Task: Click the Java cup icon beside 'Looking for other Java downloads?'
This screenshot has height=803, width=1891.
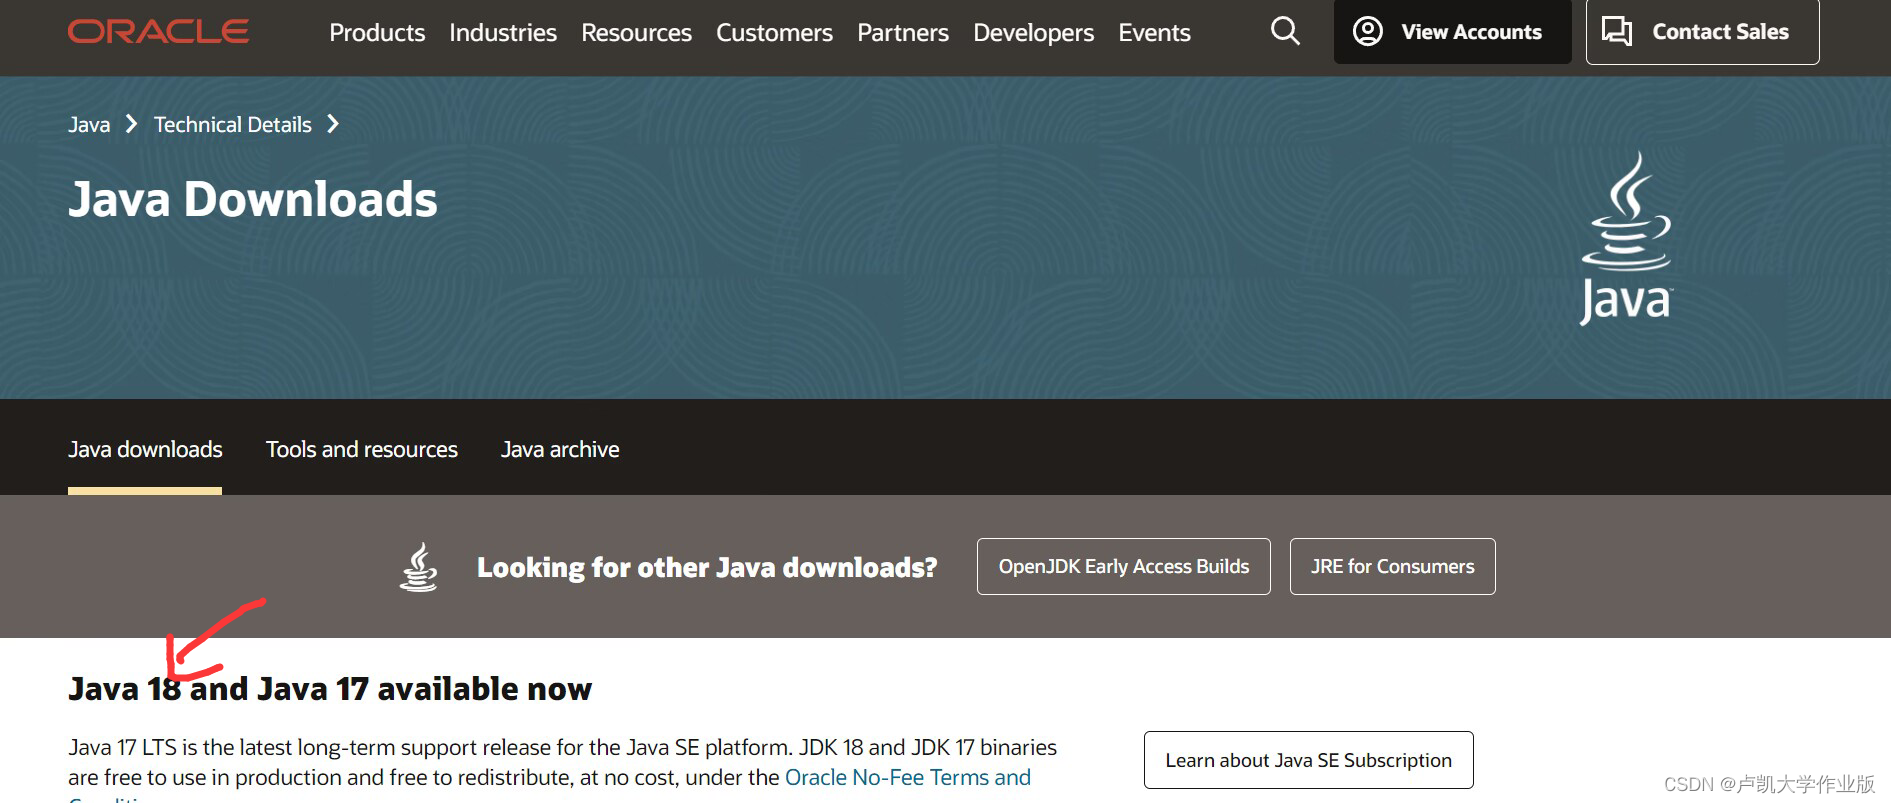Action: [419, 567]
